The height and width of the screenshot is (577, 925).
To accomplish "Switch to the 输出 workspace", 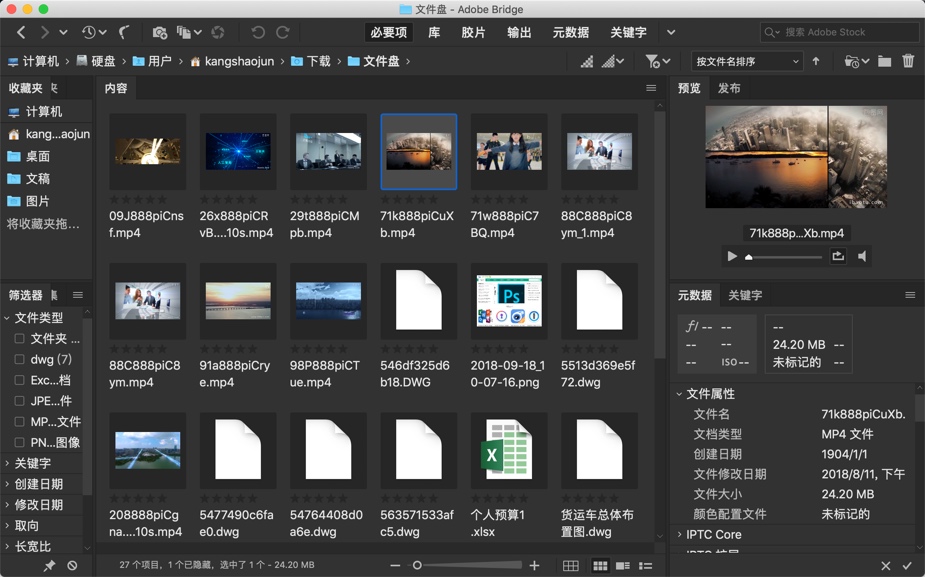I will pyautogui.click(x=519, y=32).
